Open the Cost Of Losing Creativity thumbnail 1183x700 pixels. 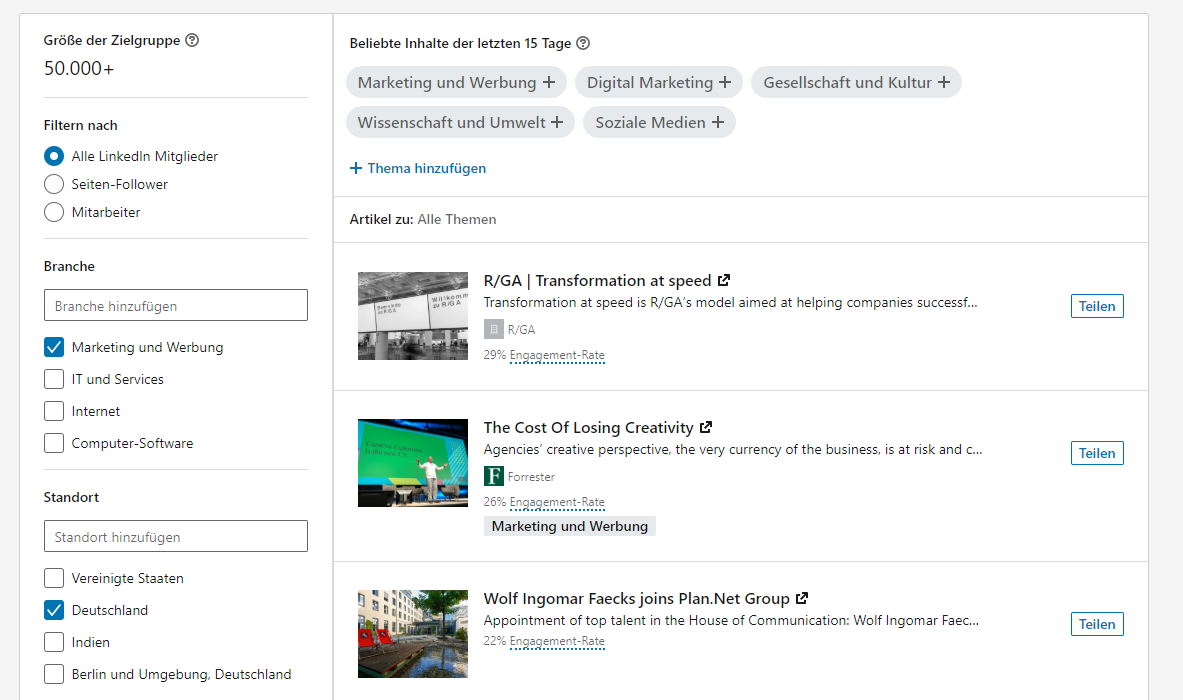(413, 463)
